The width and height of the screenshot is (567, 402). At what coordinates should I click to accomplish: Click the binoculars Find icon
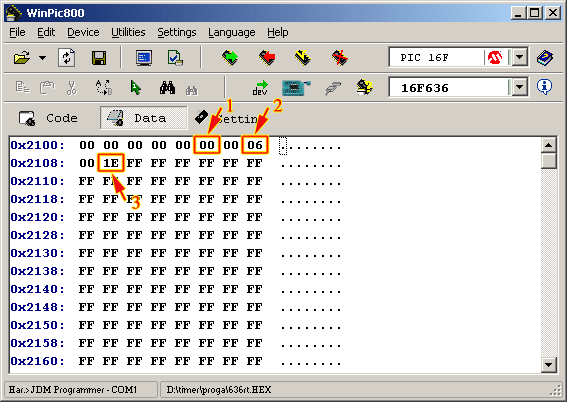[167, 87]
